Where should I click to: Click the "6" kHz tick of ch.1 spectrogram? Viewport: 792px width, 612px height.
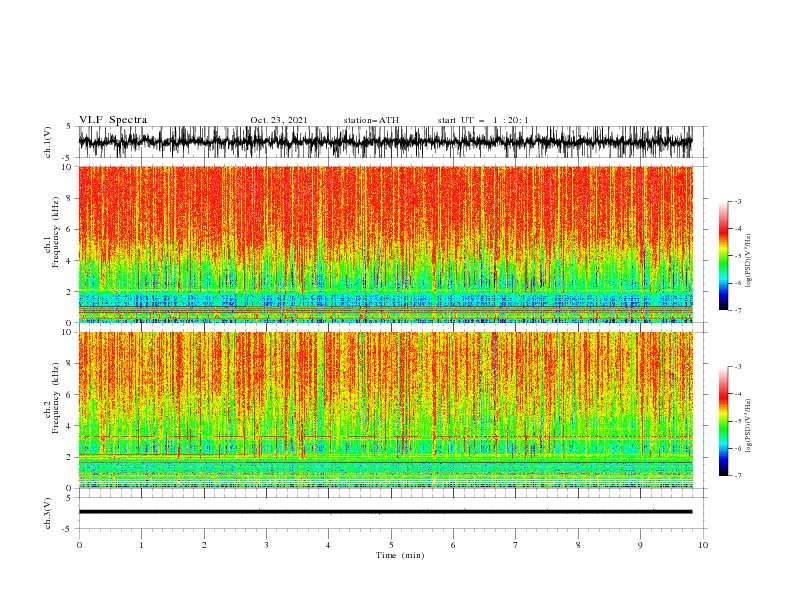tap(71, 229)
